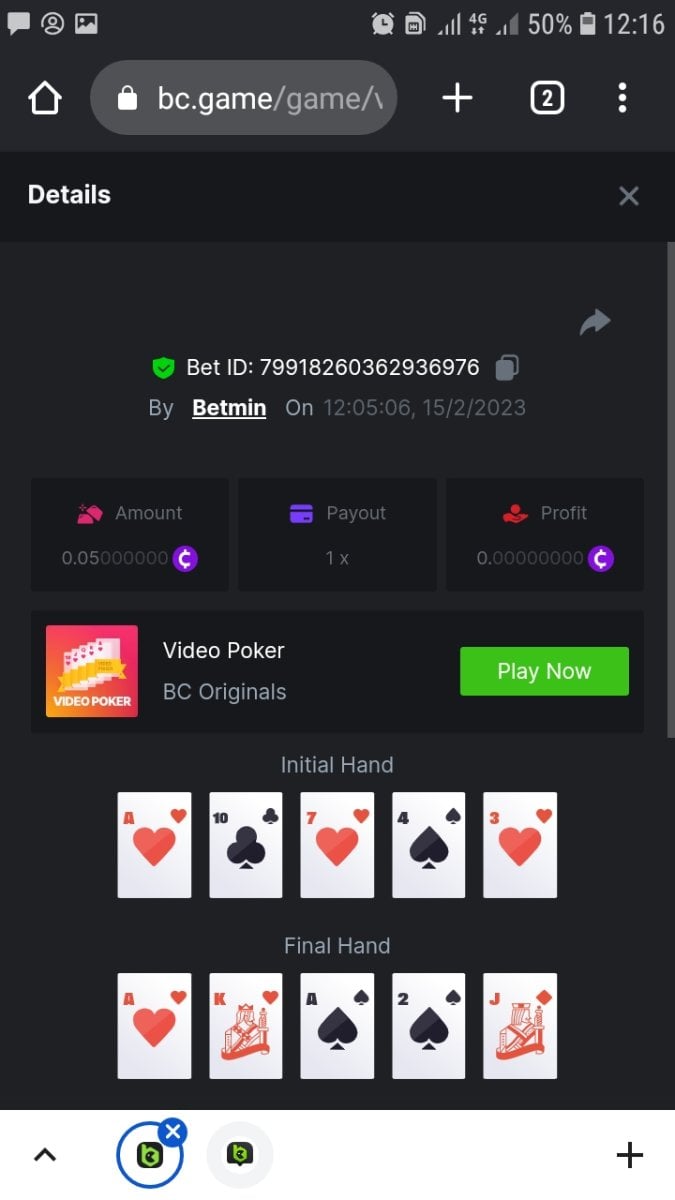The image size is (675, 1200).
Task: Tap the browser home icon
Action: click(45, 98)
